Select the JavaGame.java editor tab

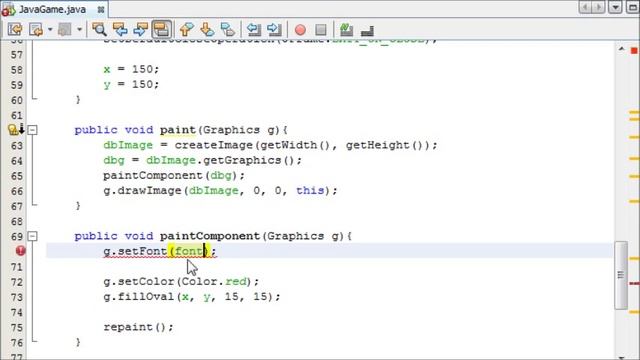[x=52, y=9]
